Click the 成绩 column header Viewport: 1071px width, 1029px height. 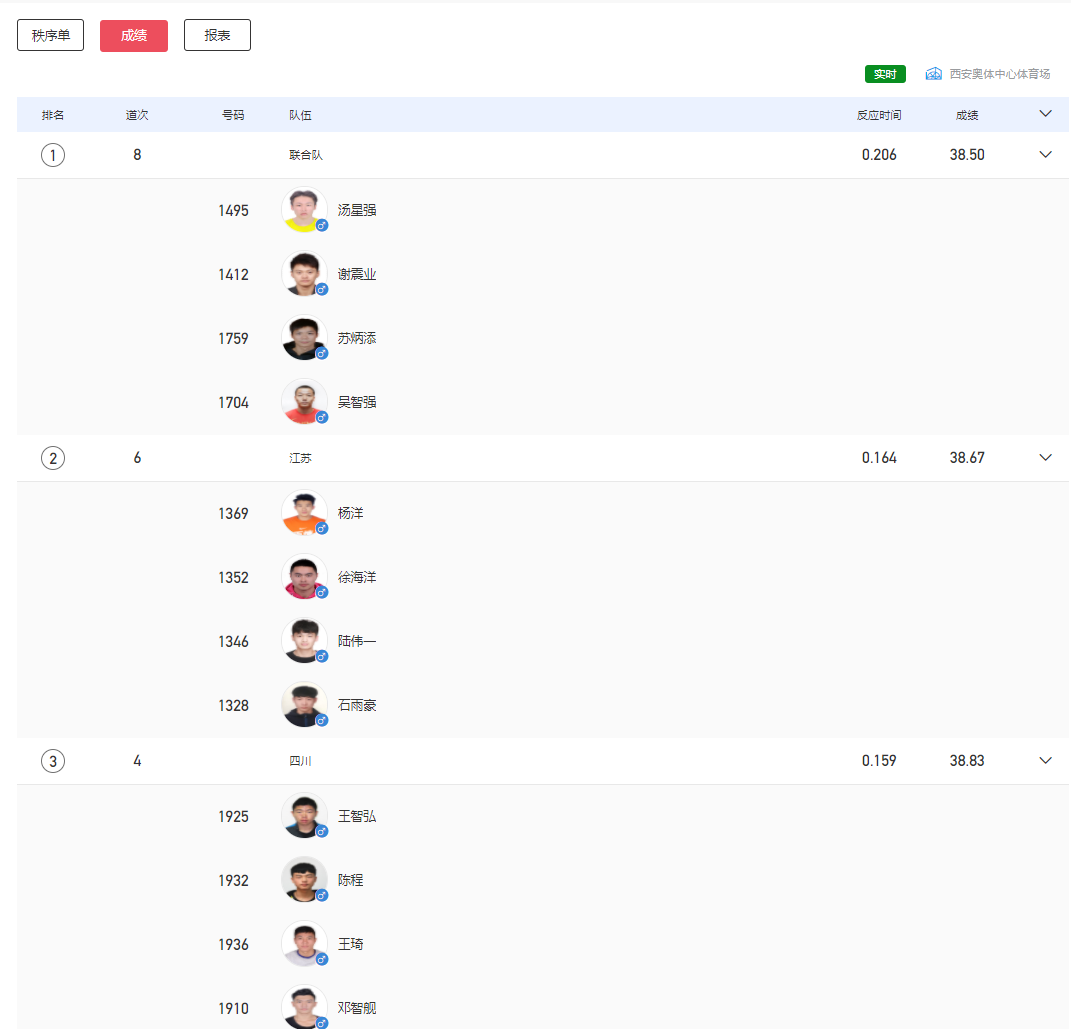(x=967, y=115)
